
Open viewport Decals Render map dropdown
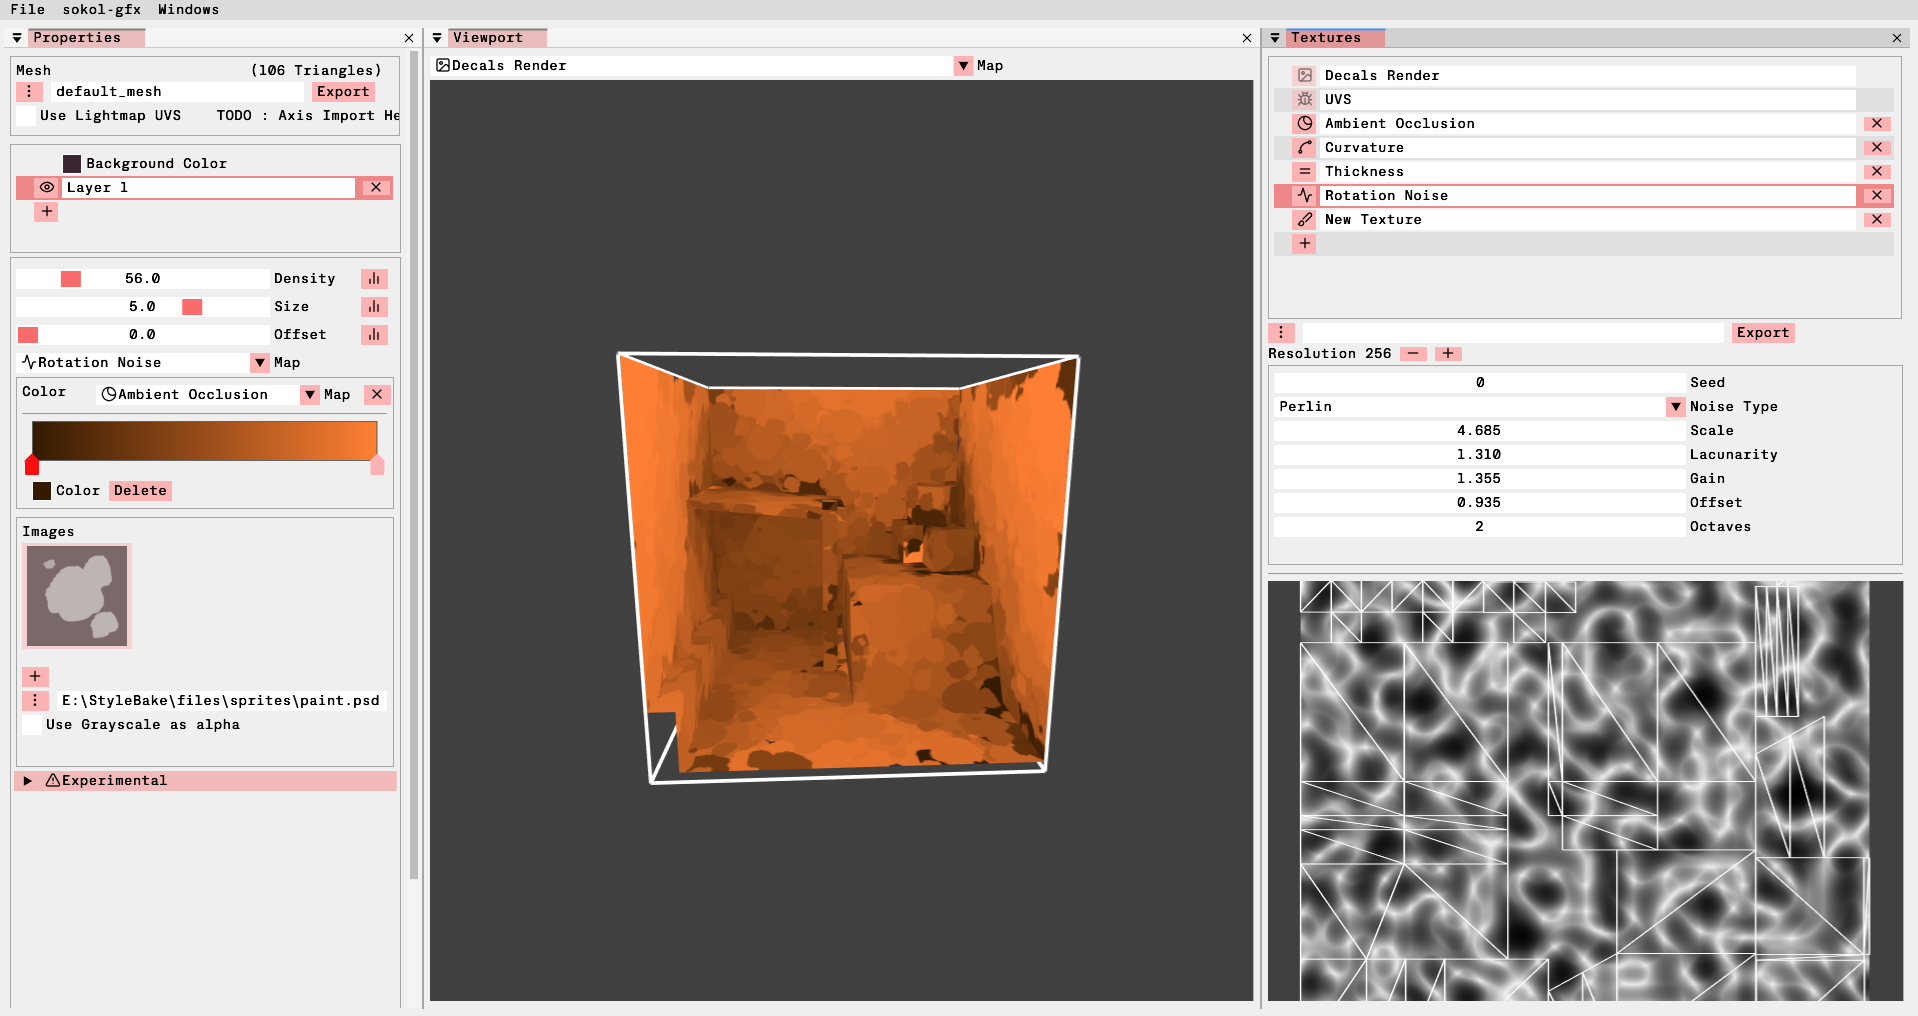(x=963, y=65)
